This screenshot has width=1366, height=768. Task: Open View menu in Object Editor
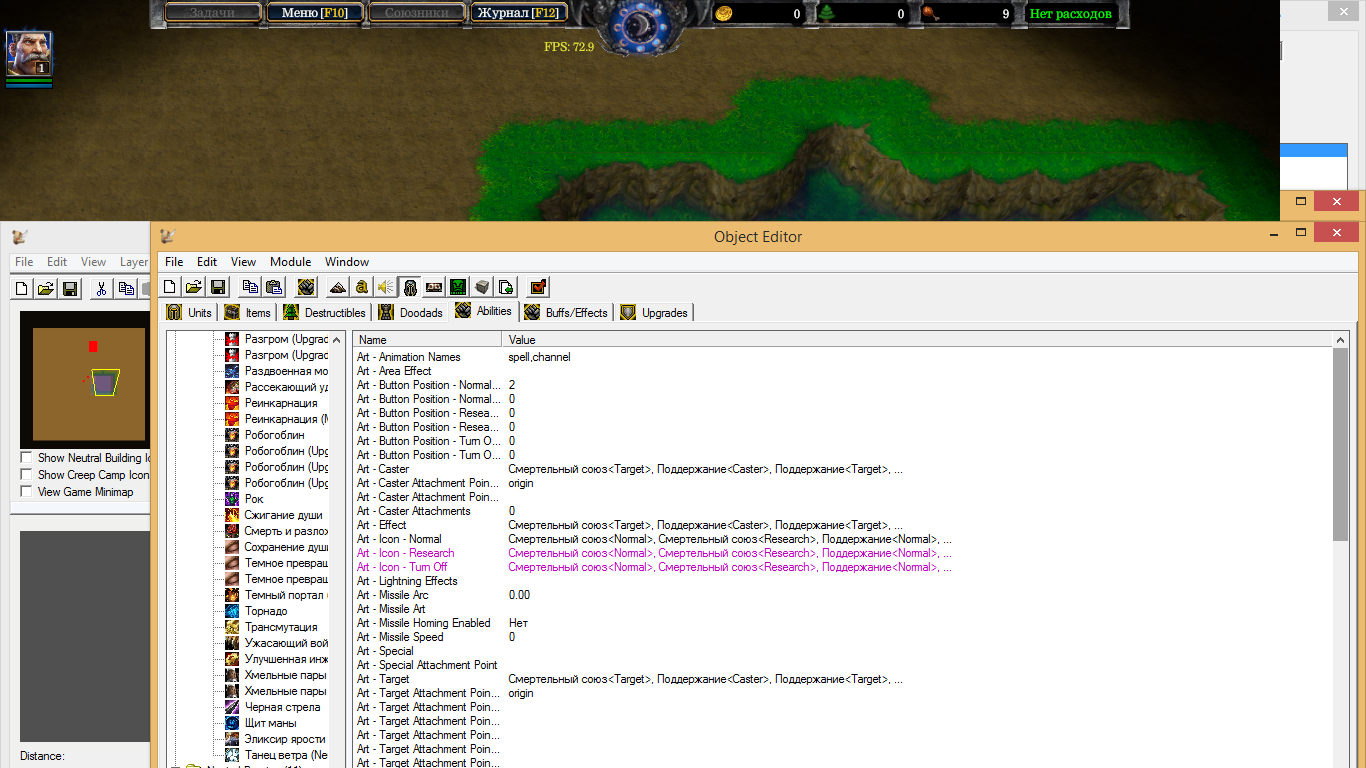click(244, 262)
